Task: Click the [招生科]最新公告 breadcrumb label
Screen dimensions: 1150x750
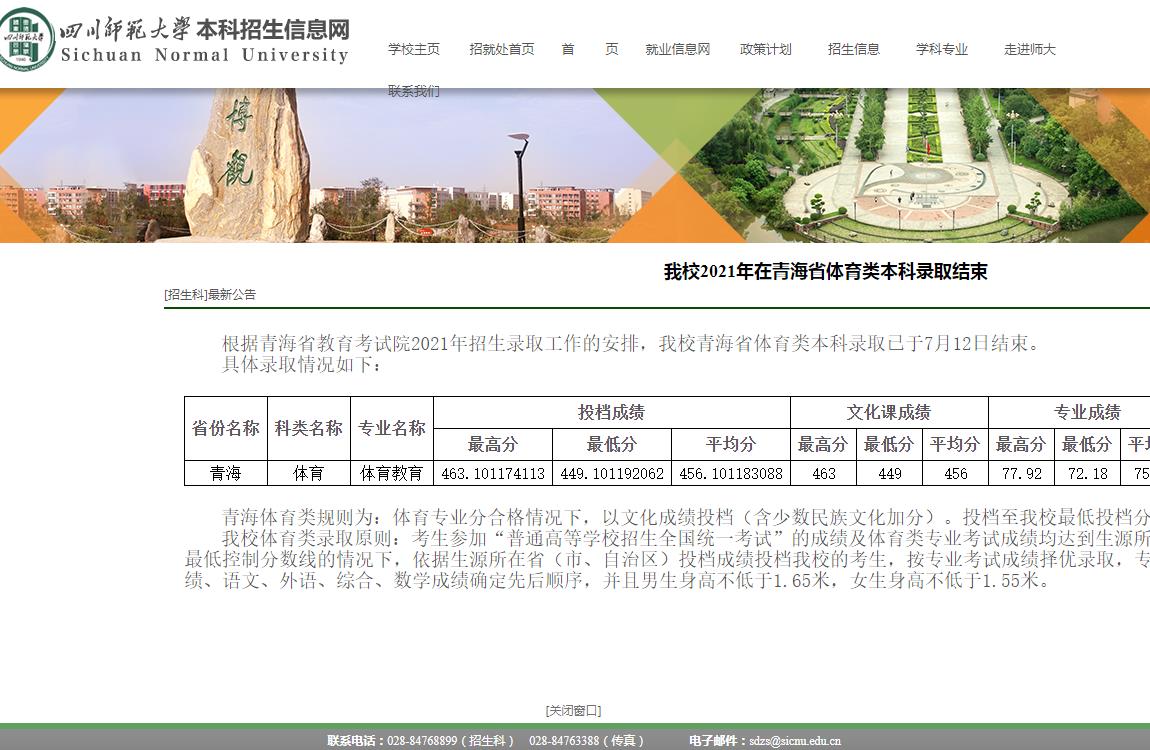Action: point(210,294)
